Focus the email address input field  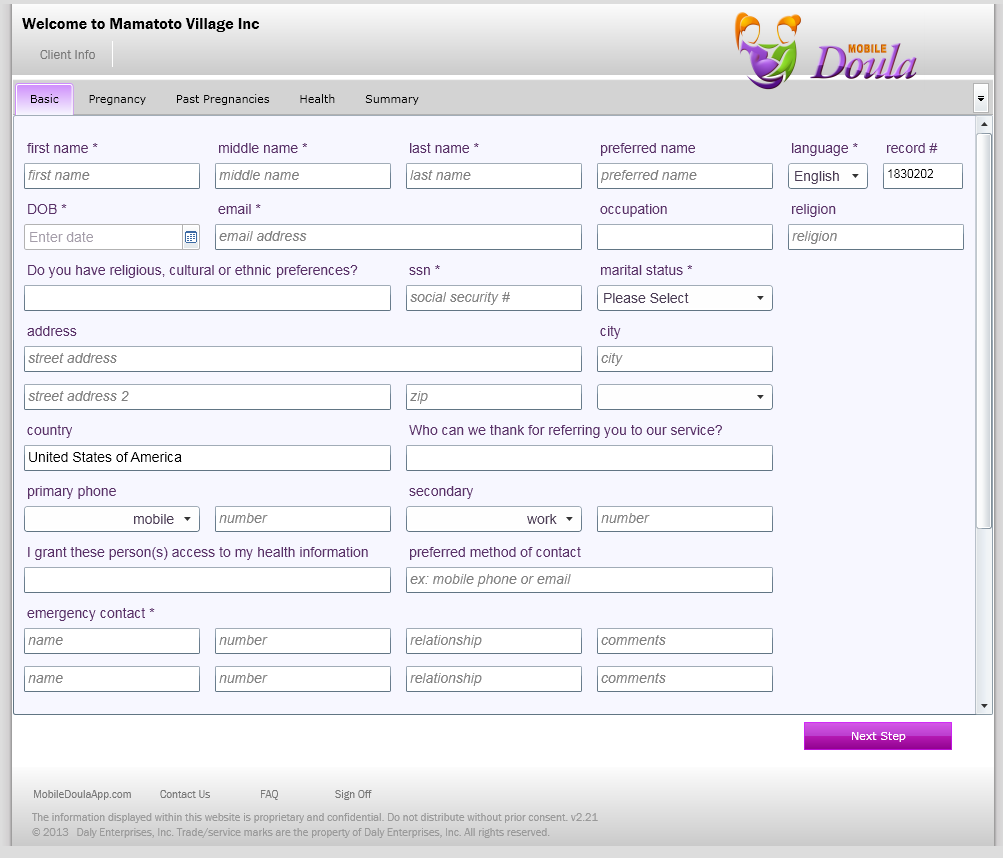tap(398, 237)
